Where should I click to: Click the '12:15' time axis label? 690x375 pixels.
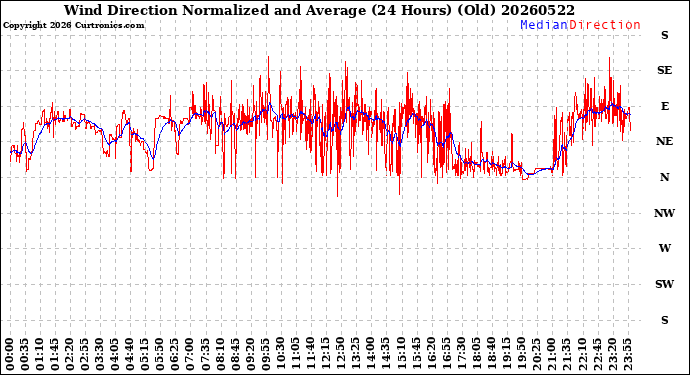(x=325, y=354)
